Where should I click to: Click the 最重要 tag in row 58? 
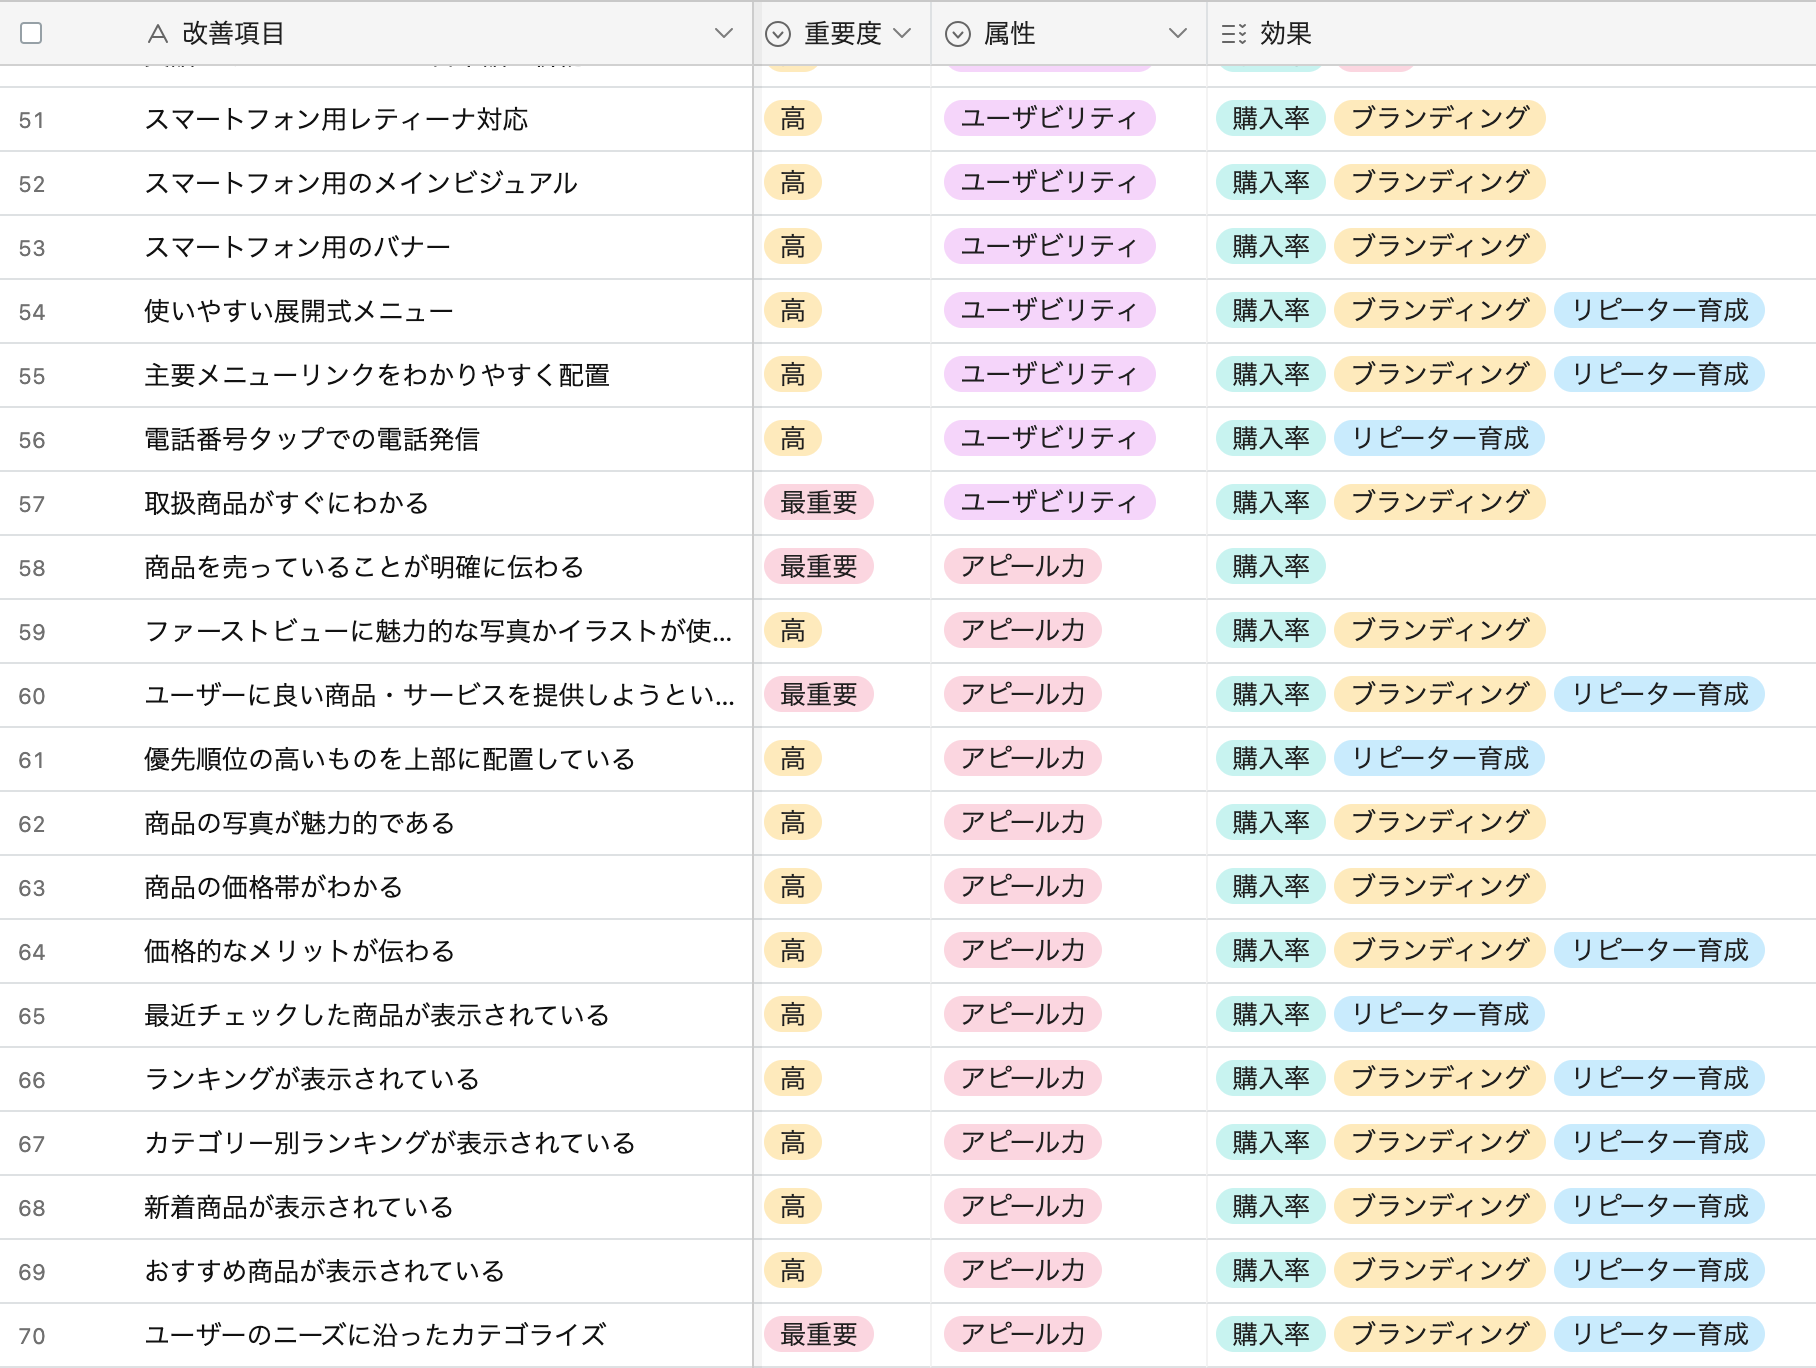(819, 566)
